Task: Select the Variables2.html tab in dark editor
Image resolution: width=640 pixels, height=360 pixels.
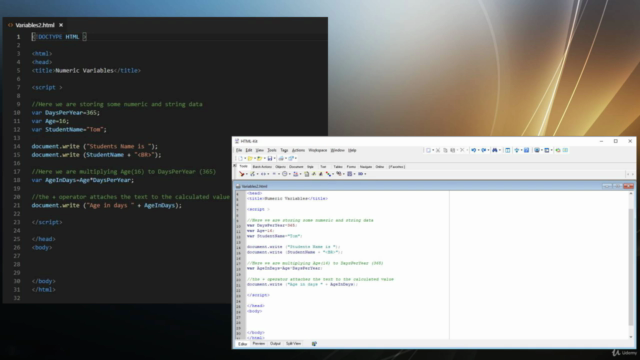Action: (x=35, y=25)
